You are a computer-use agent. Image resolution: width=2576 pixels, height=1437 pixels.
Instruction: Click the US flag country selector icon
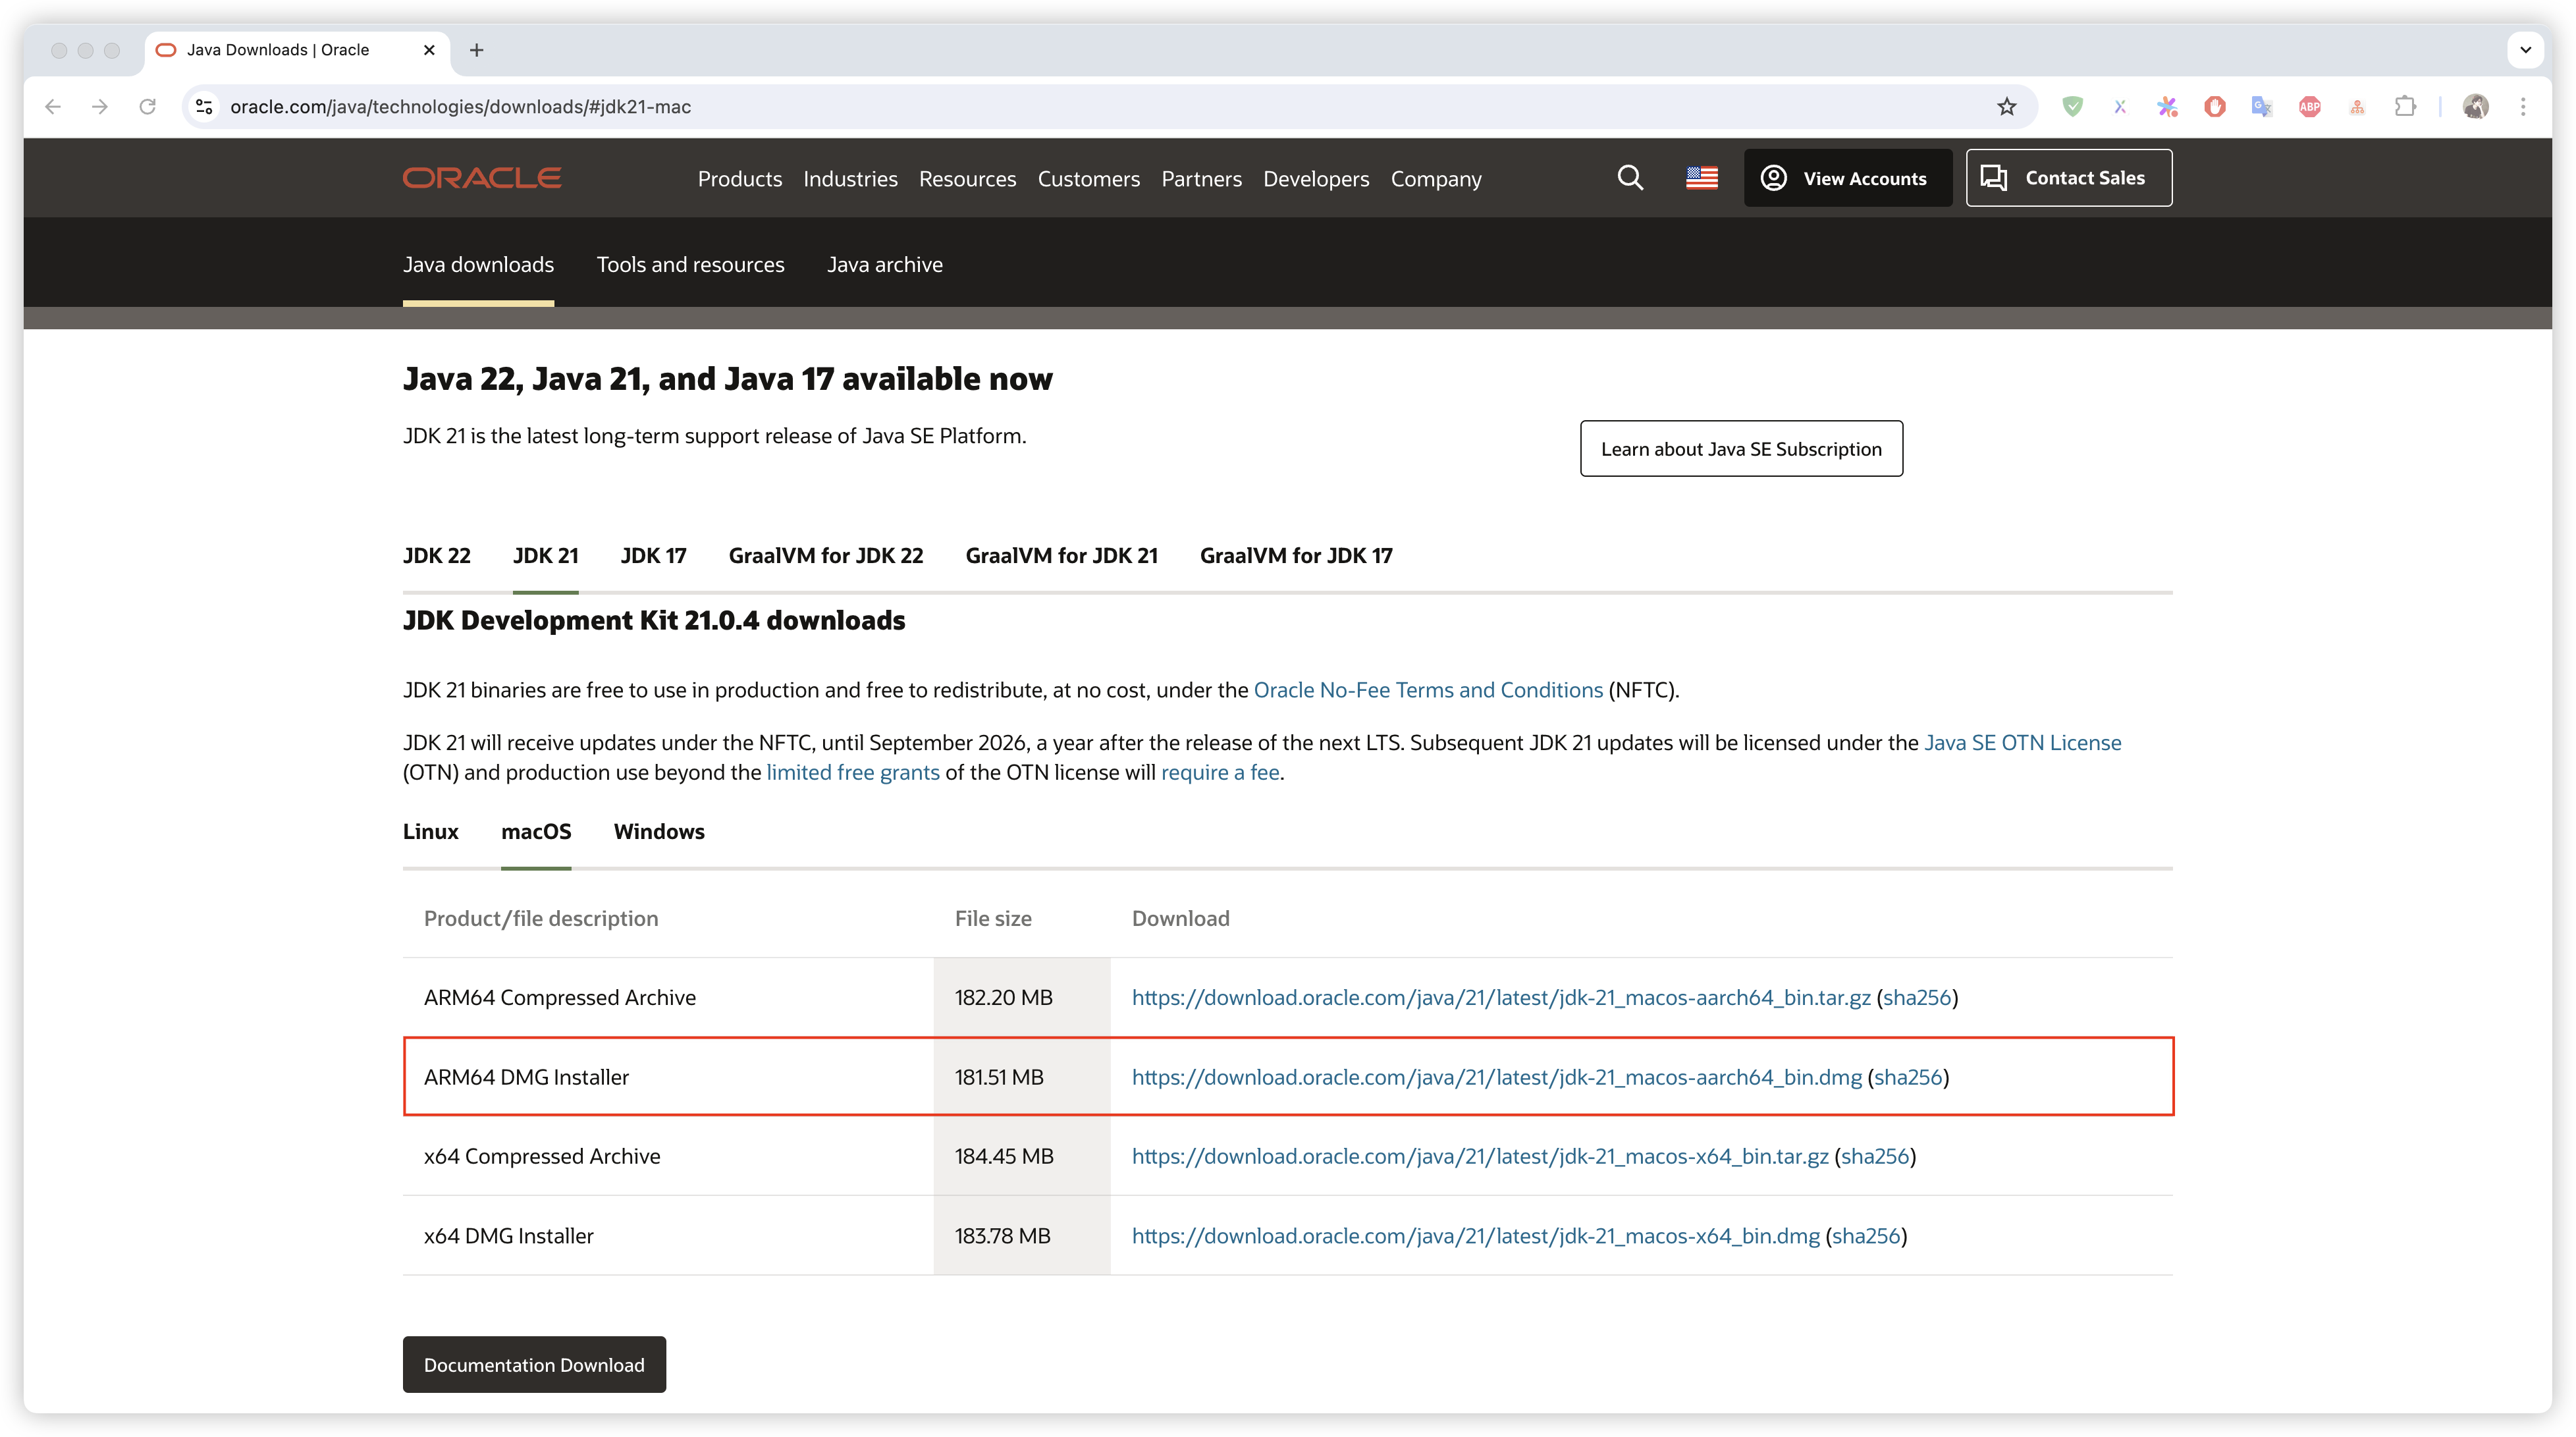pyautogui.click(x=1701, y=178)
